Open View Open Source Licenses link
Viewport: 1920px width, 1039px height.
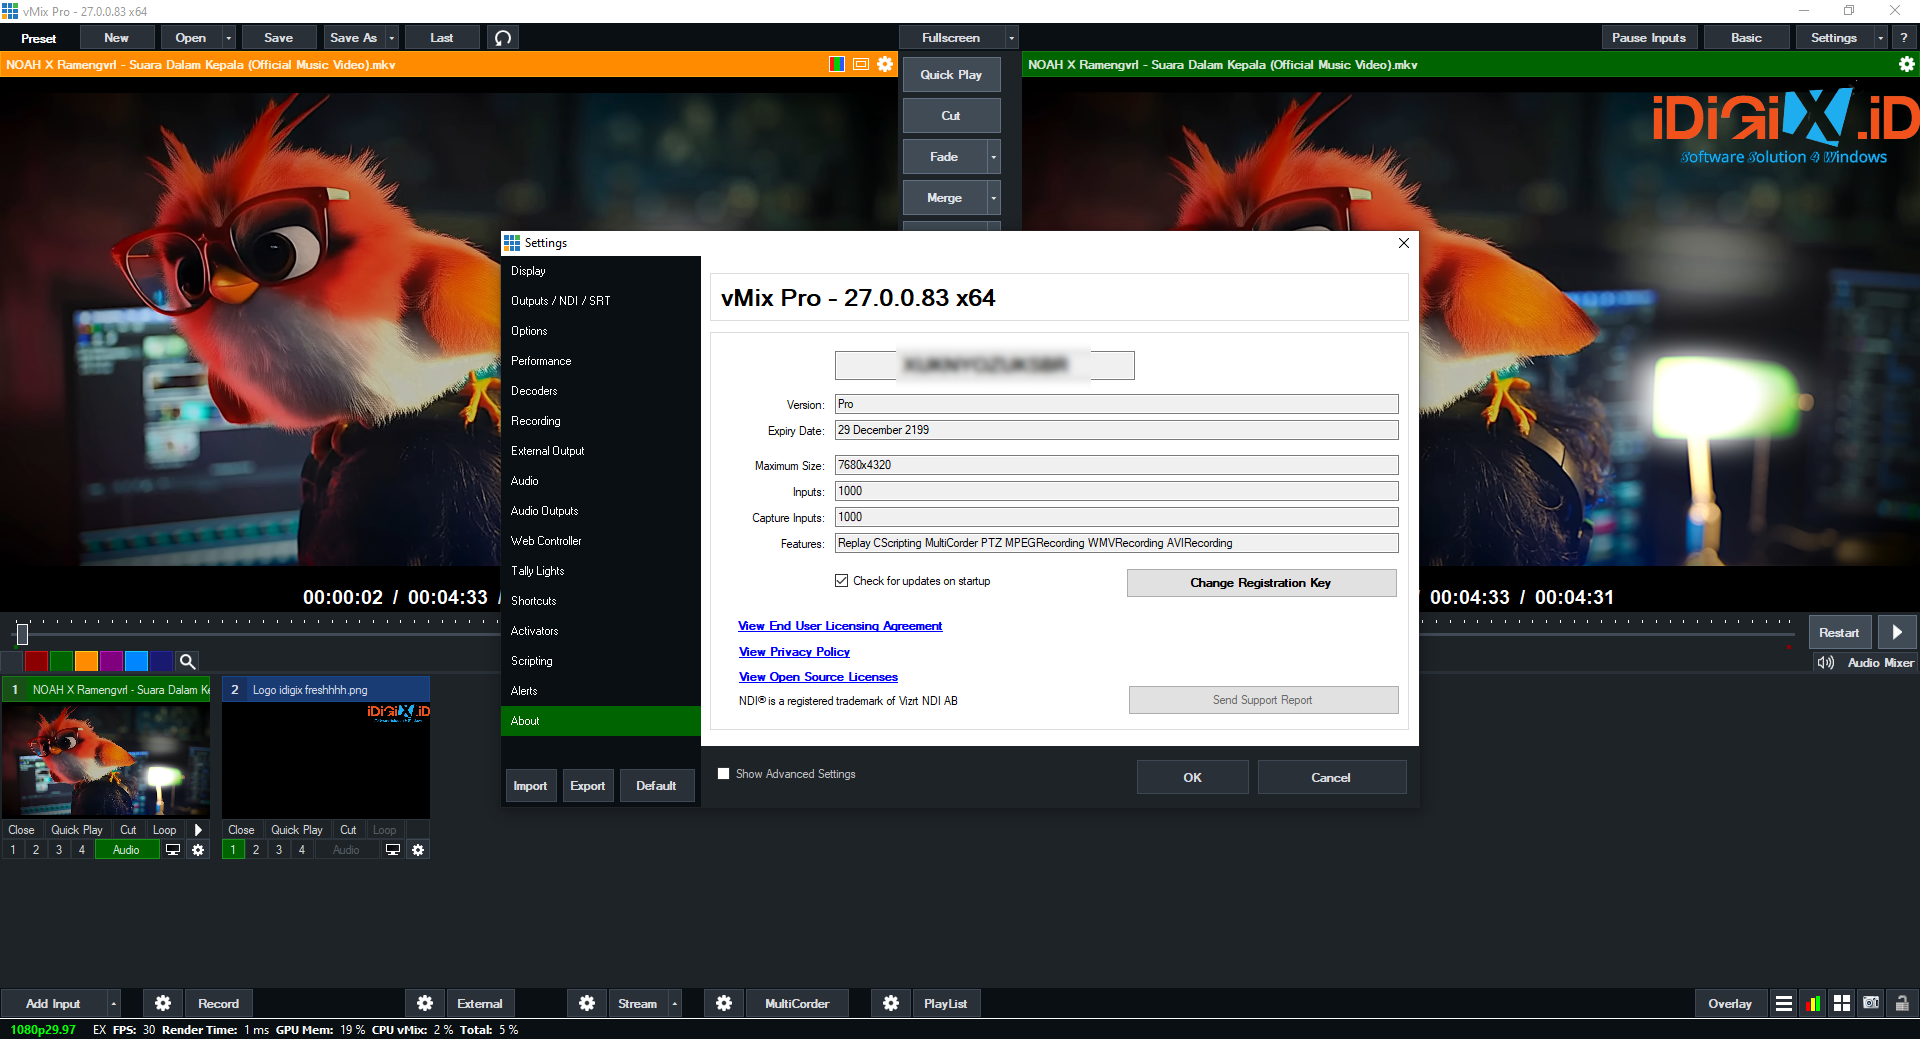818,677
